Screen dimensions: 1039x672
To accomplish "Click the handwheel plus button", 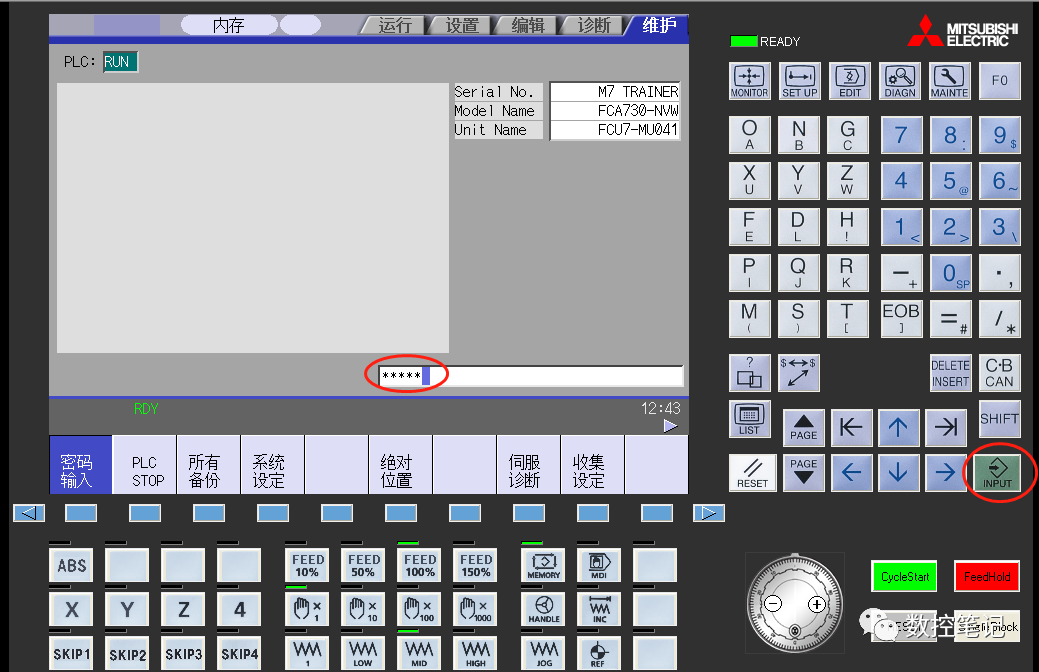I will point(816,604).
